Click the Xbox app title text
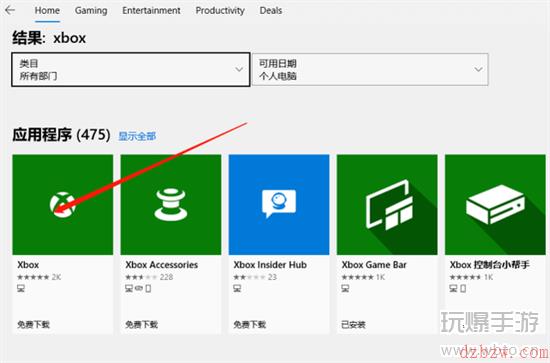 pos(28,265)
